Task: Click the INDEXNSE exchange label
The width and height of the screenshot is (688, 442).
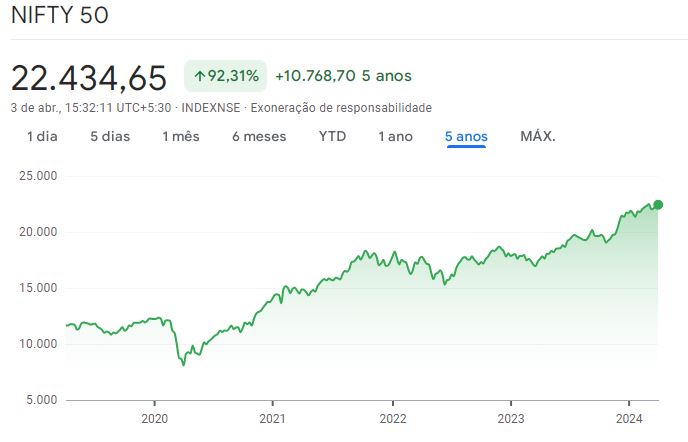Action: (x=213, y=107)
